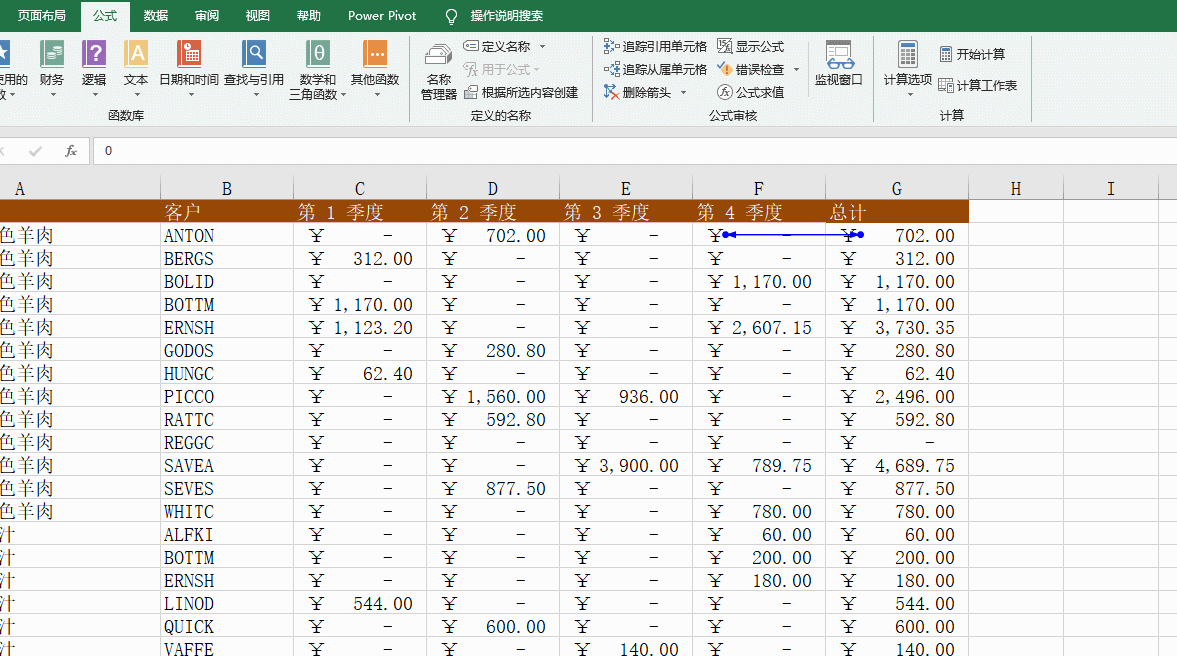This screenshot has width=1177, height=656.
Task: Expand the 数学和三角函数 dropdown arrow
Action: pyautogui.click(x=344, y=95)
